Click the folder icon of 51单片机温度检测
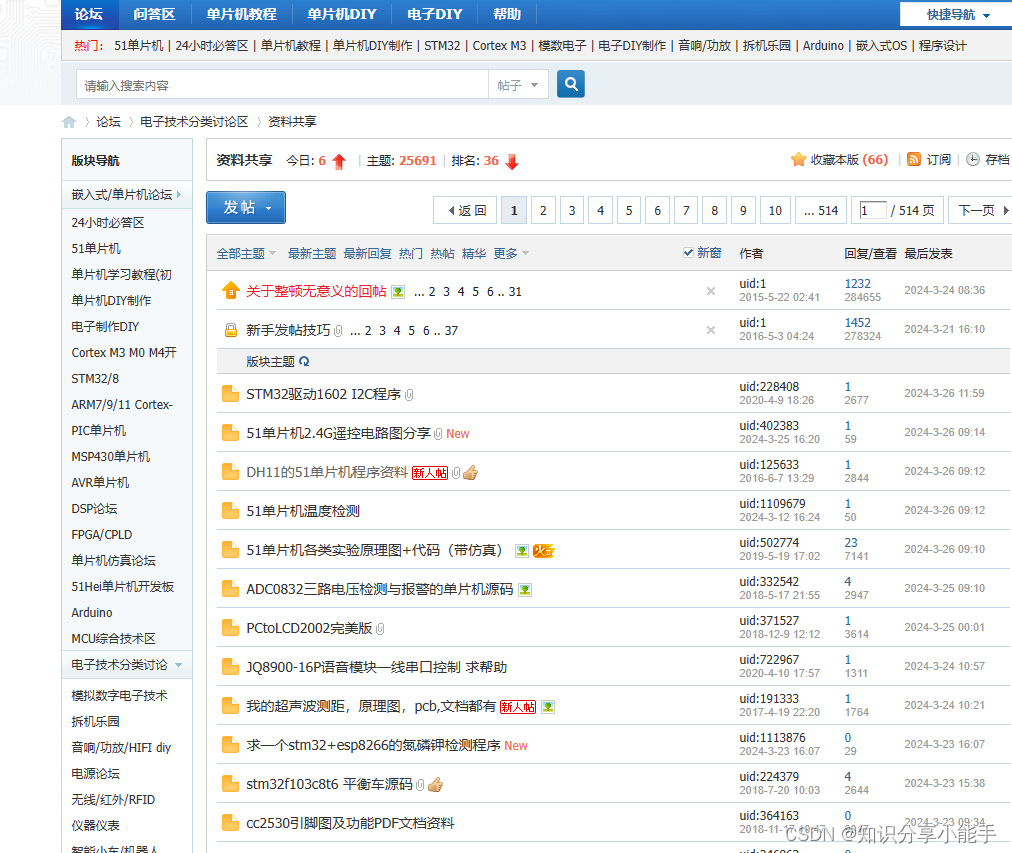1012x853 pixels. pyautogui.click(x=230, y=511)
